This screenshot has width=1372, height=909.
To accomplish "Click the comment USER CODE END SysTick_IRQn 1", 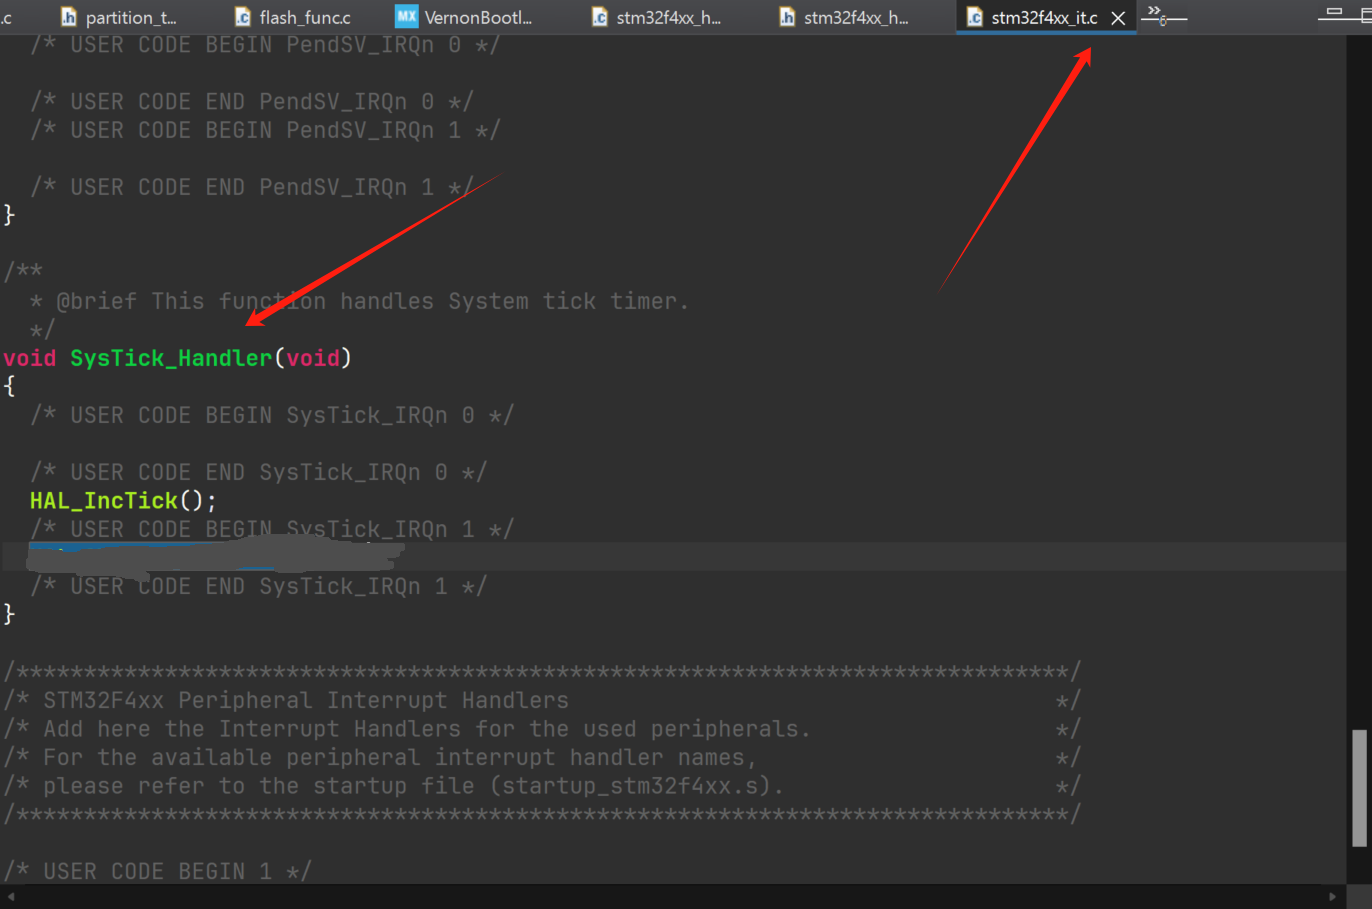I will 258,586.
